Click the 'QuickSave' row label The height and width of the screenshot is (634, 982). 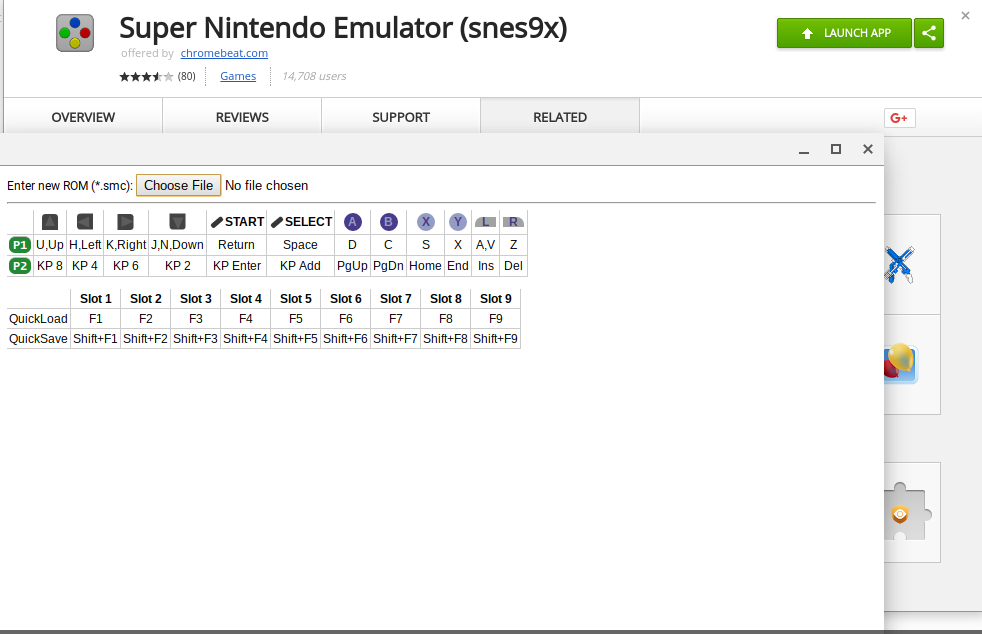[38, 339]
